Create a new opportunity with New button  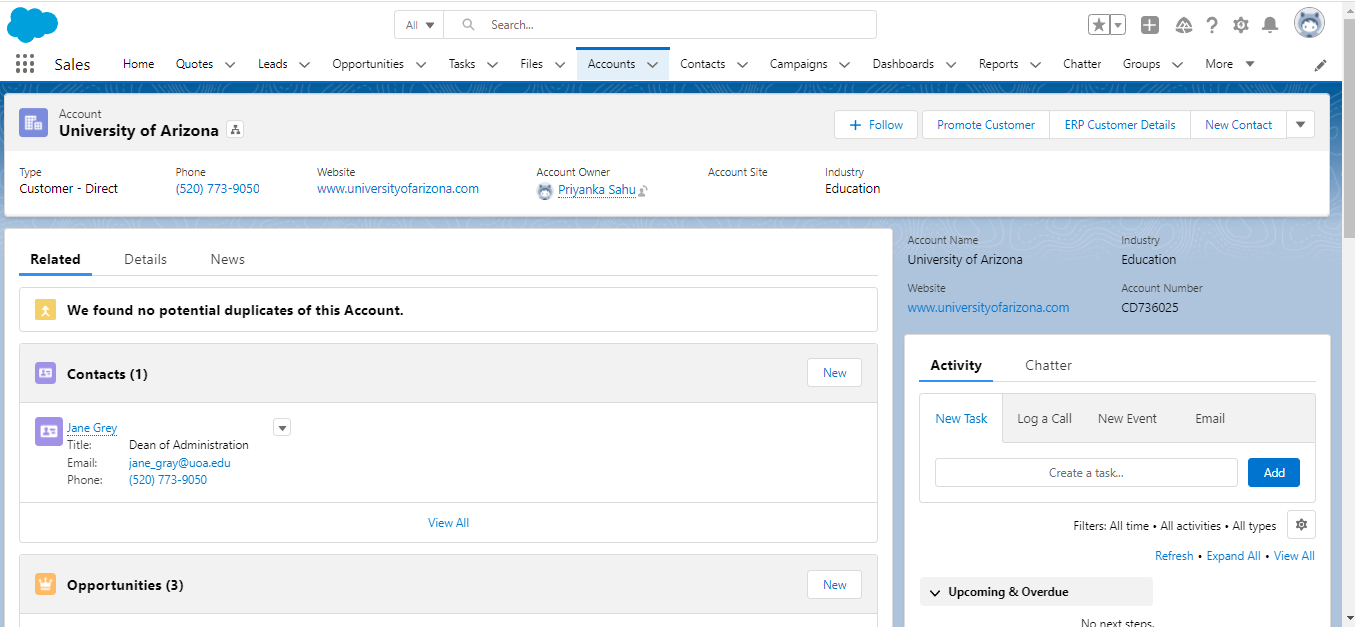[834, 585]
